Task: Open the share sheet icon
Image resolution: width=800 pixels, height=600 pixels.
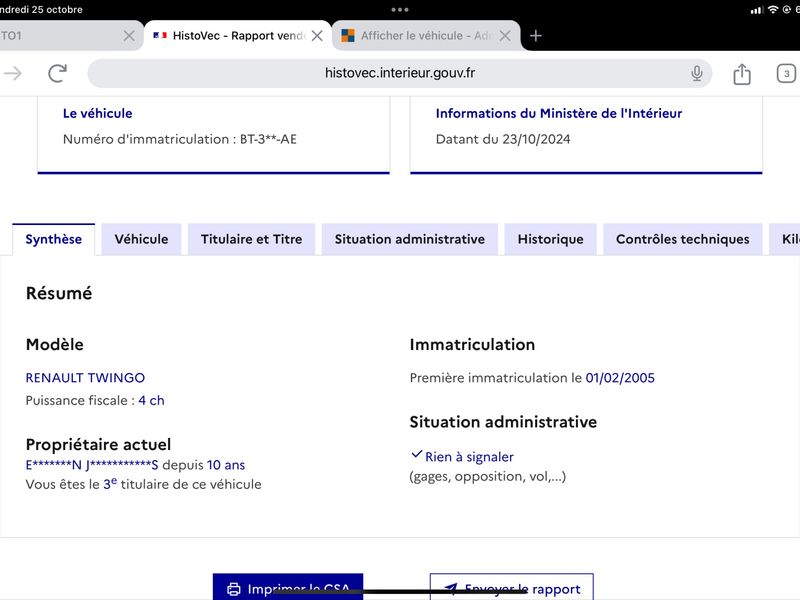Action: coord(742,73)
